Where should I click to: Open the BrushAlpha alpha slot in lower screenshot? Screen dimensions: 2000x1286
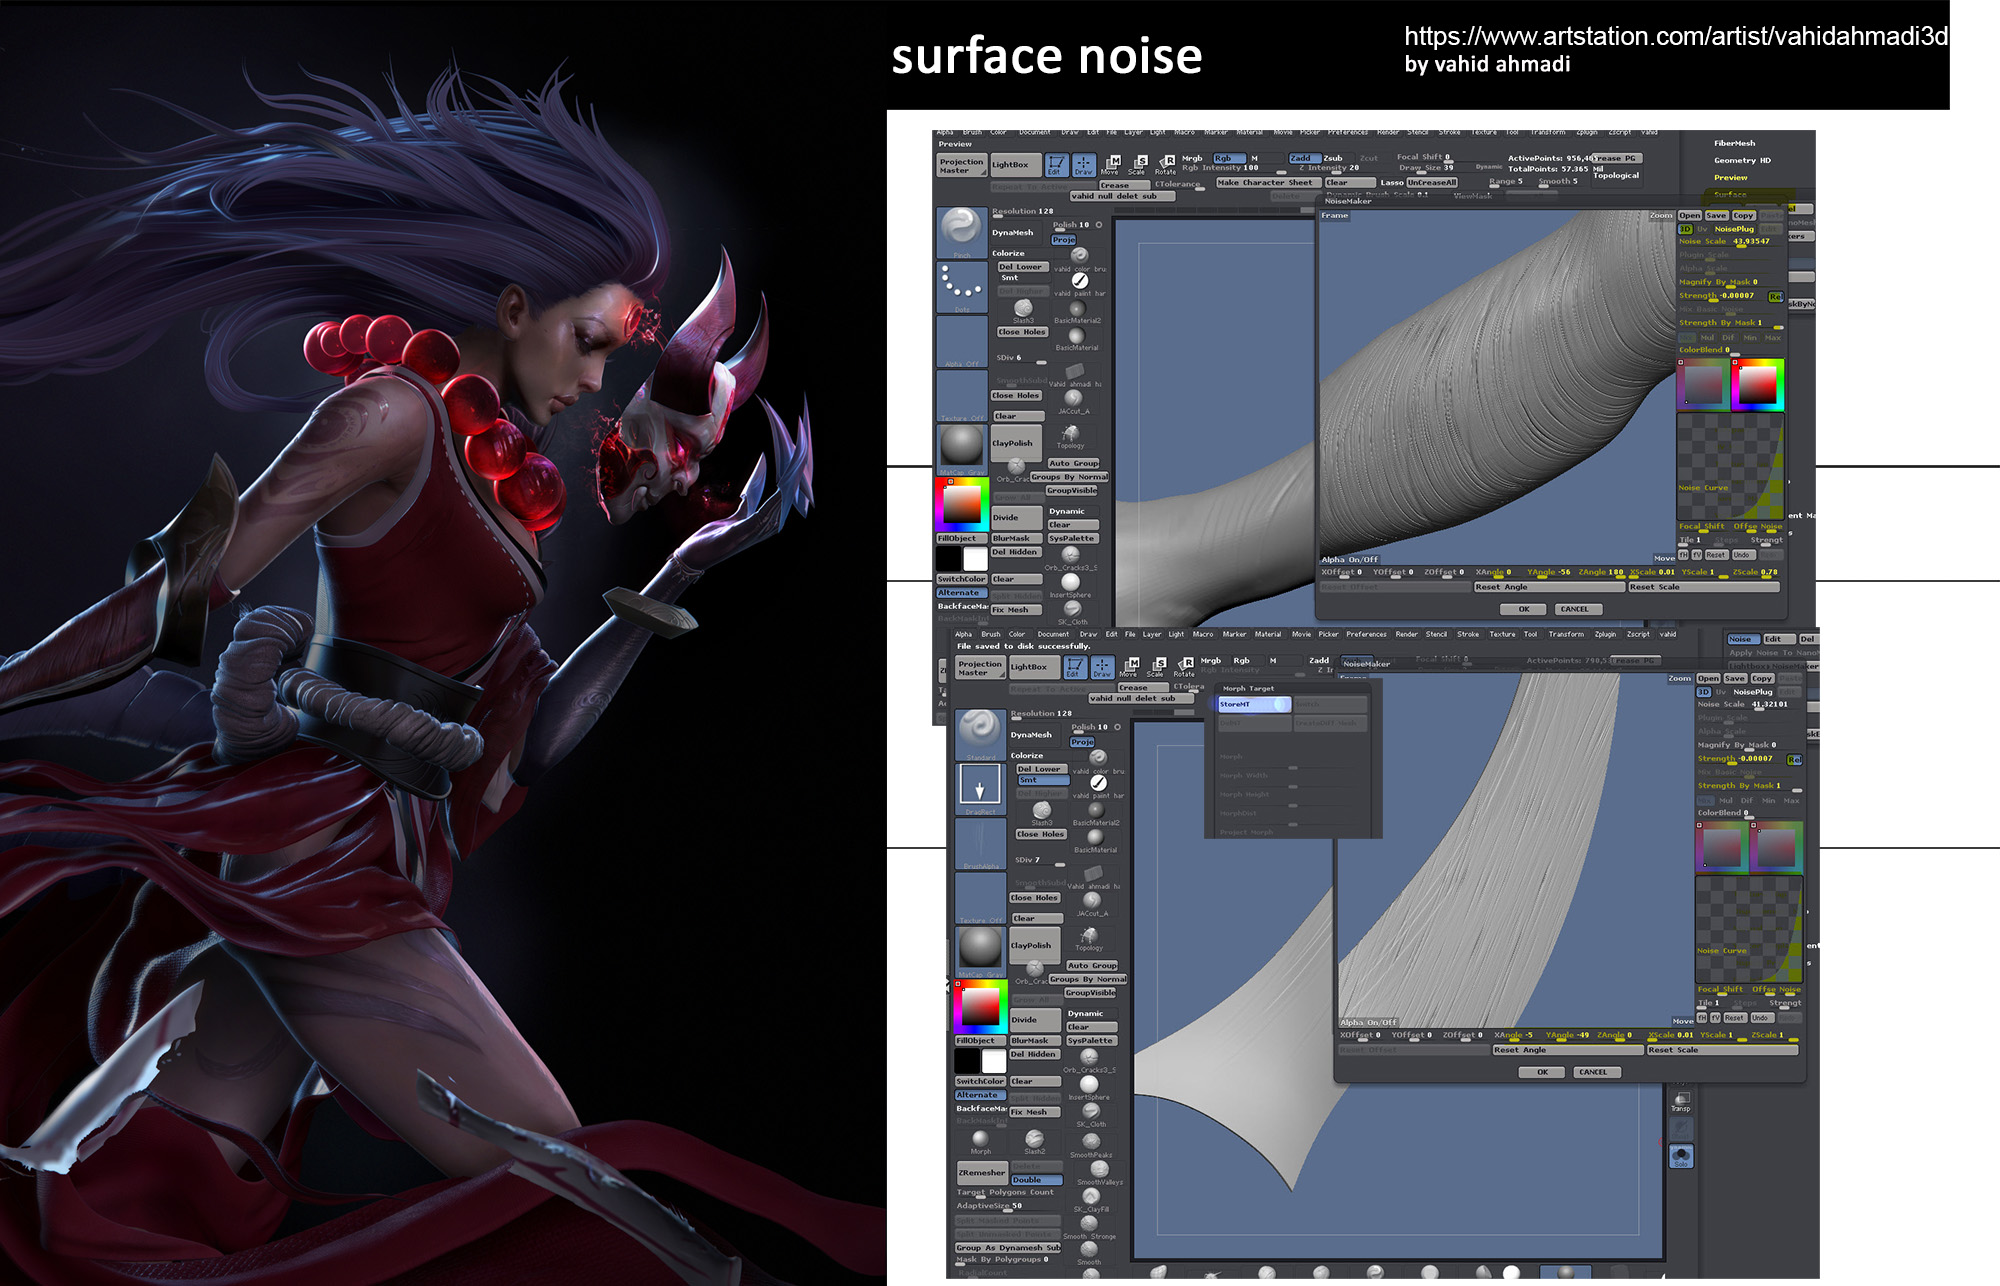pyautogui.click(x=980, y=843)
